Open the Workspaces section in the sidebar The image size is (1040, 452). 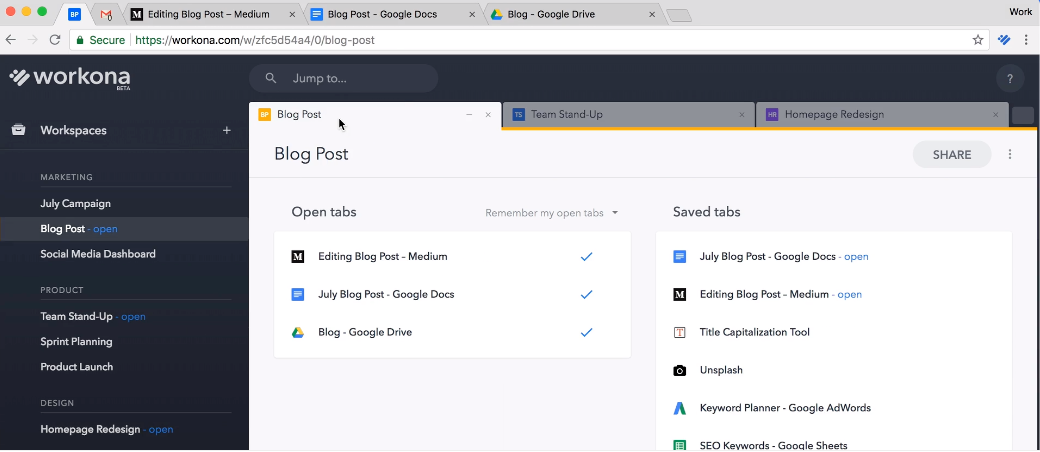73,130
